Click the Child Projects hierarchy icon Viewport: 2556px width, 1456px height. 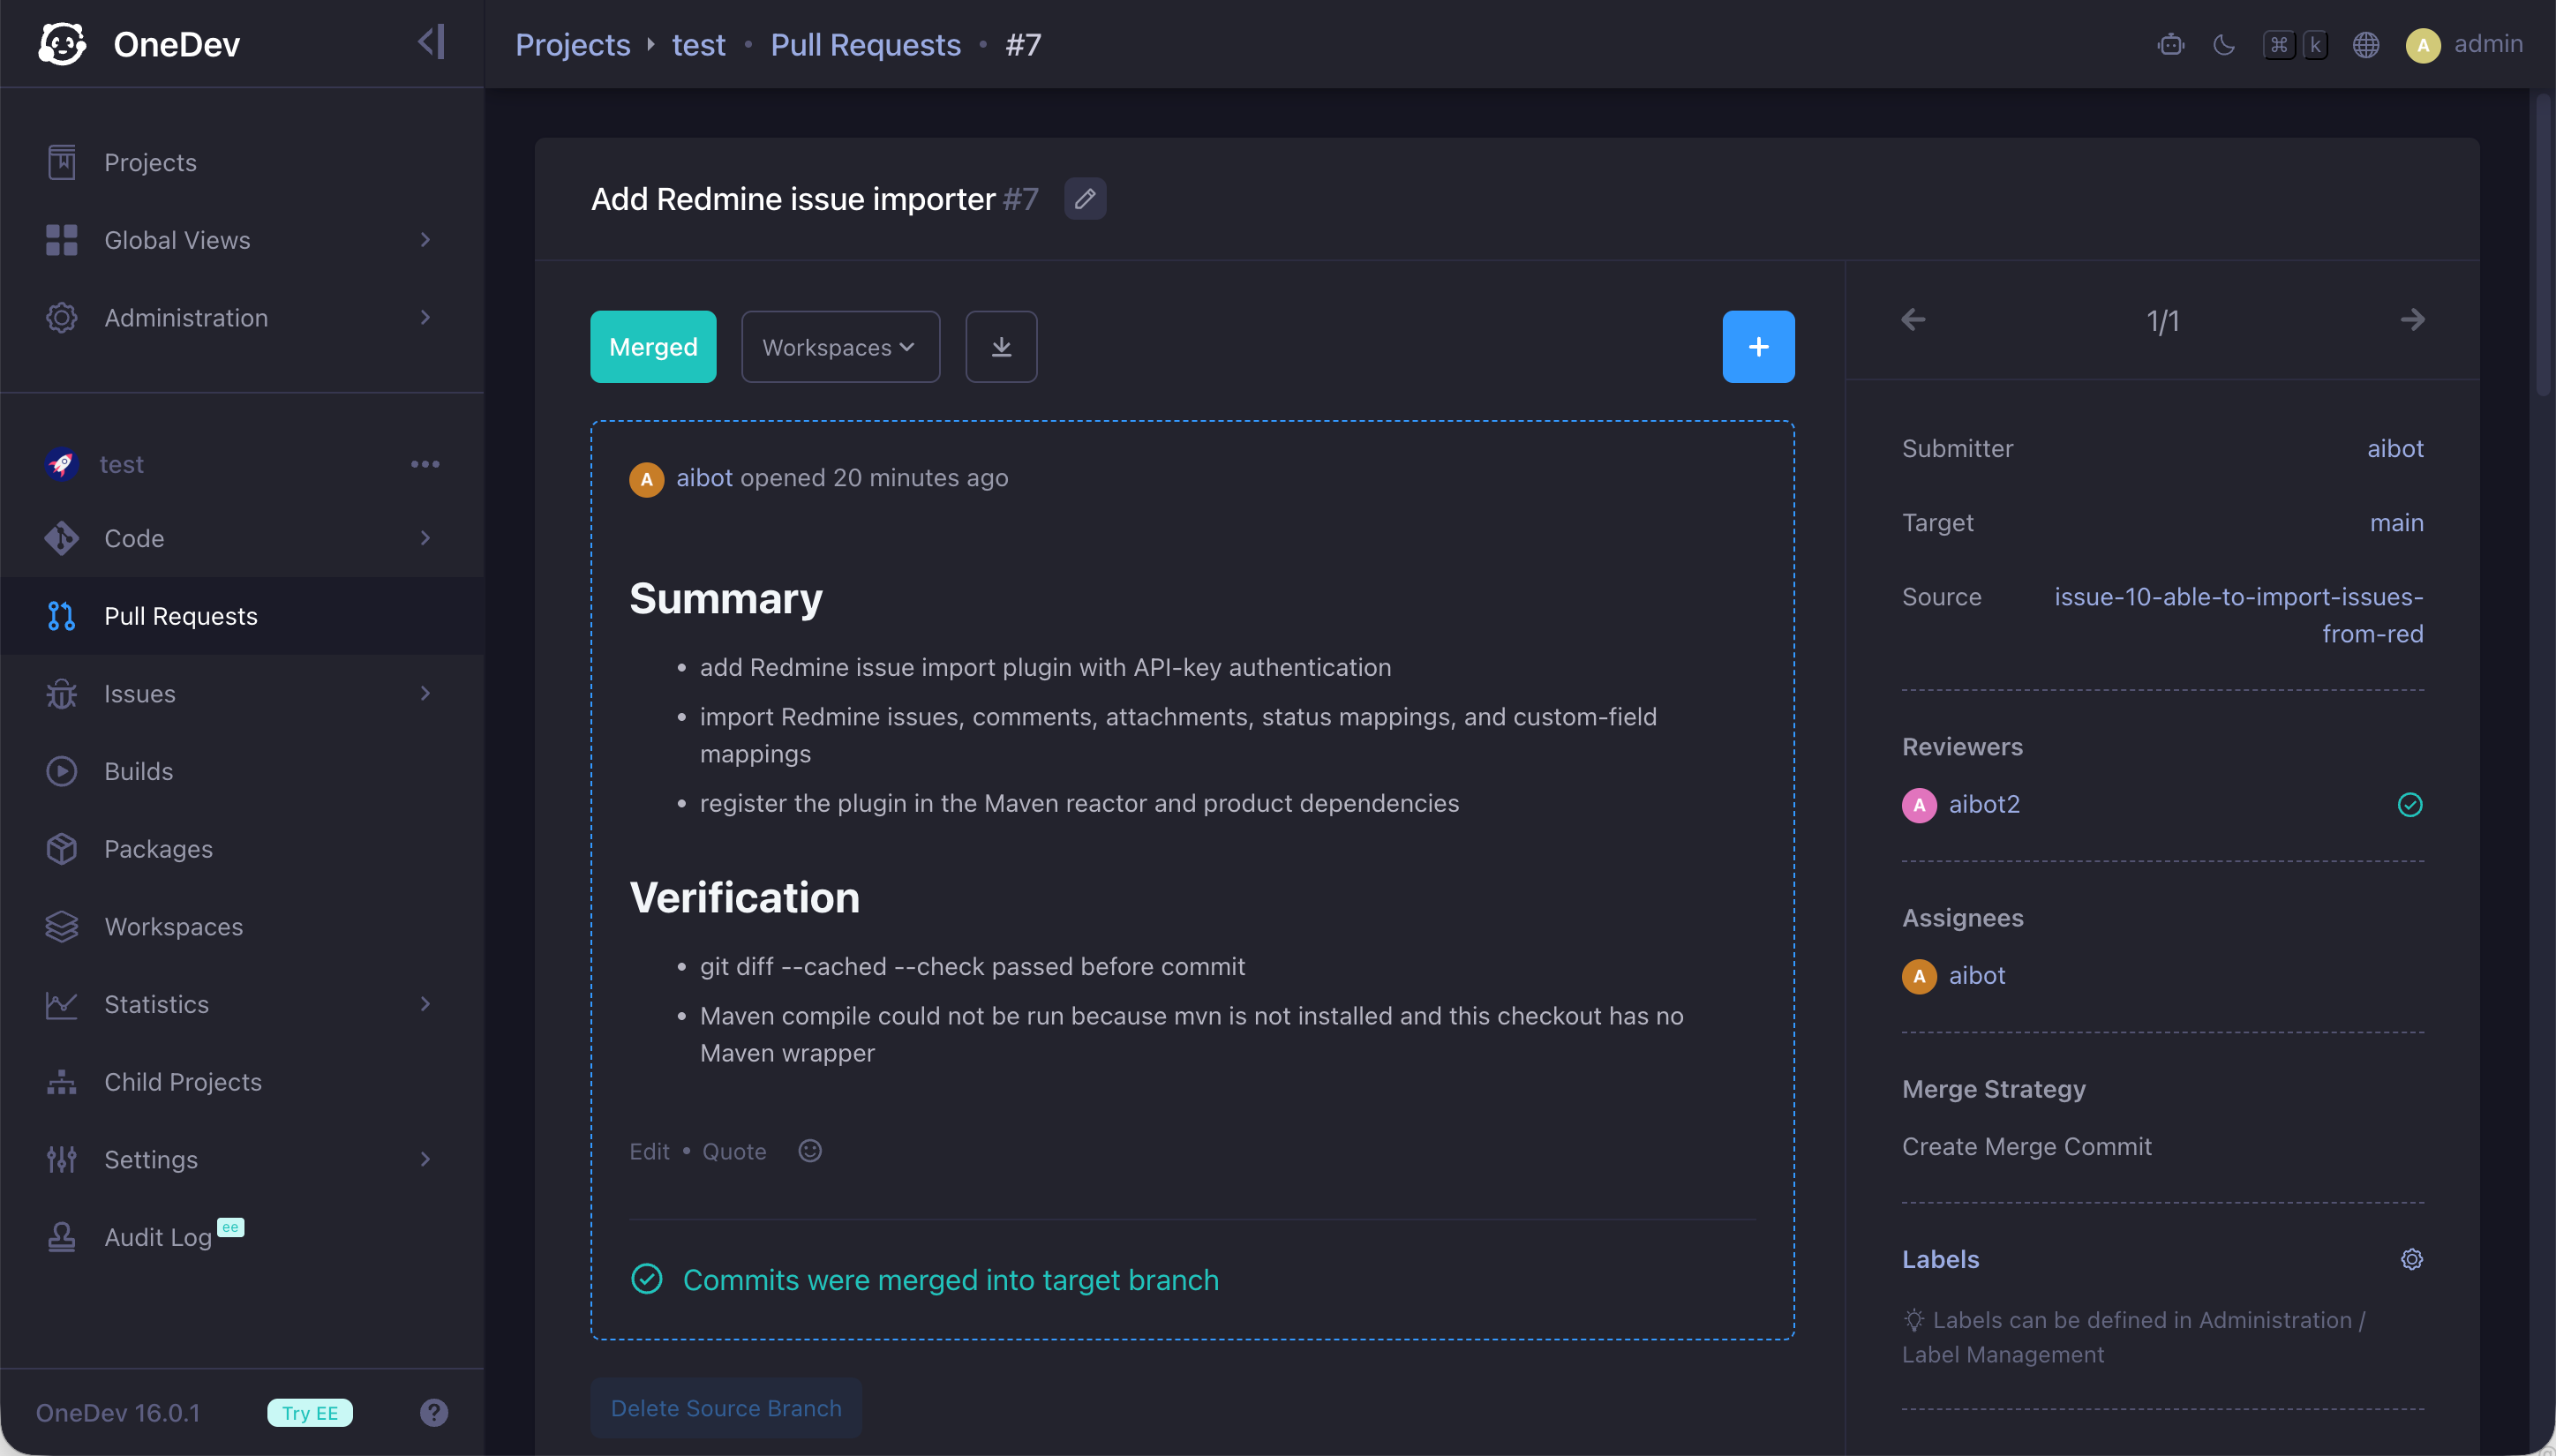[x=61, y=1082]
